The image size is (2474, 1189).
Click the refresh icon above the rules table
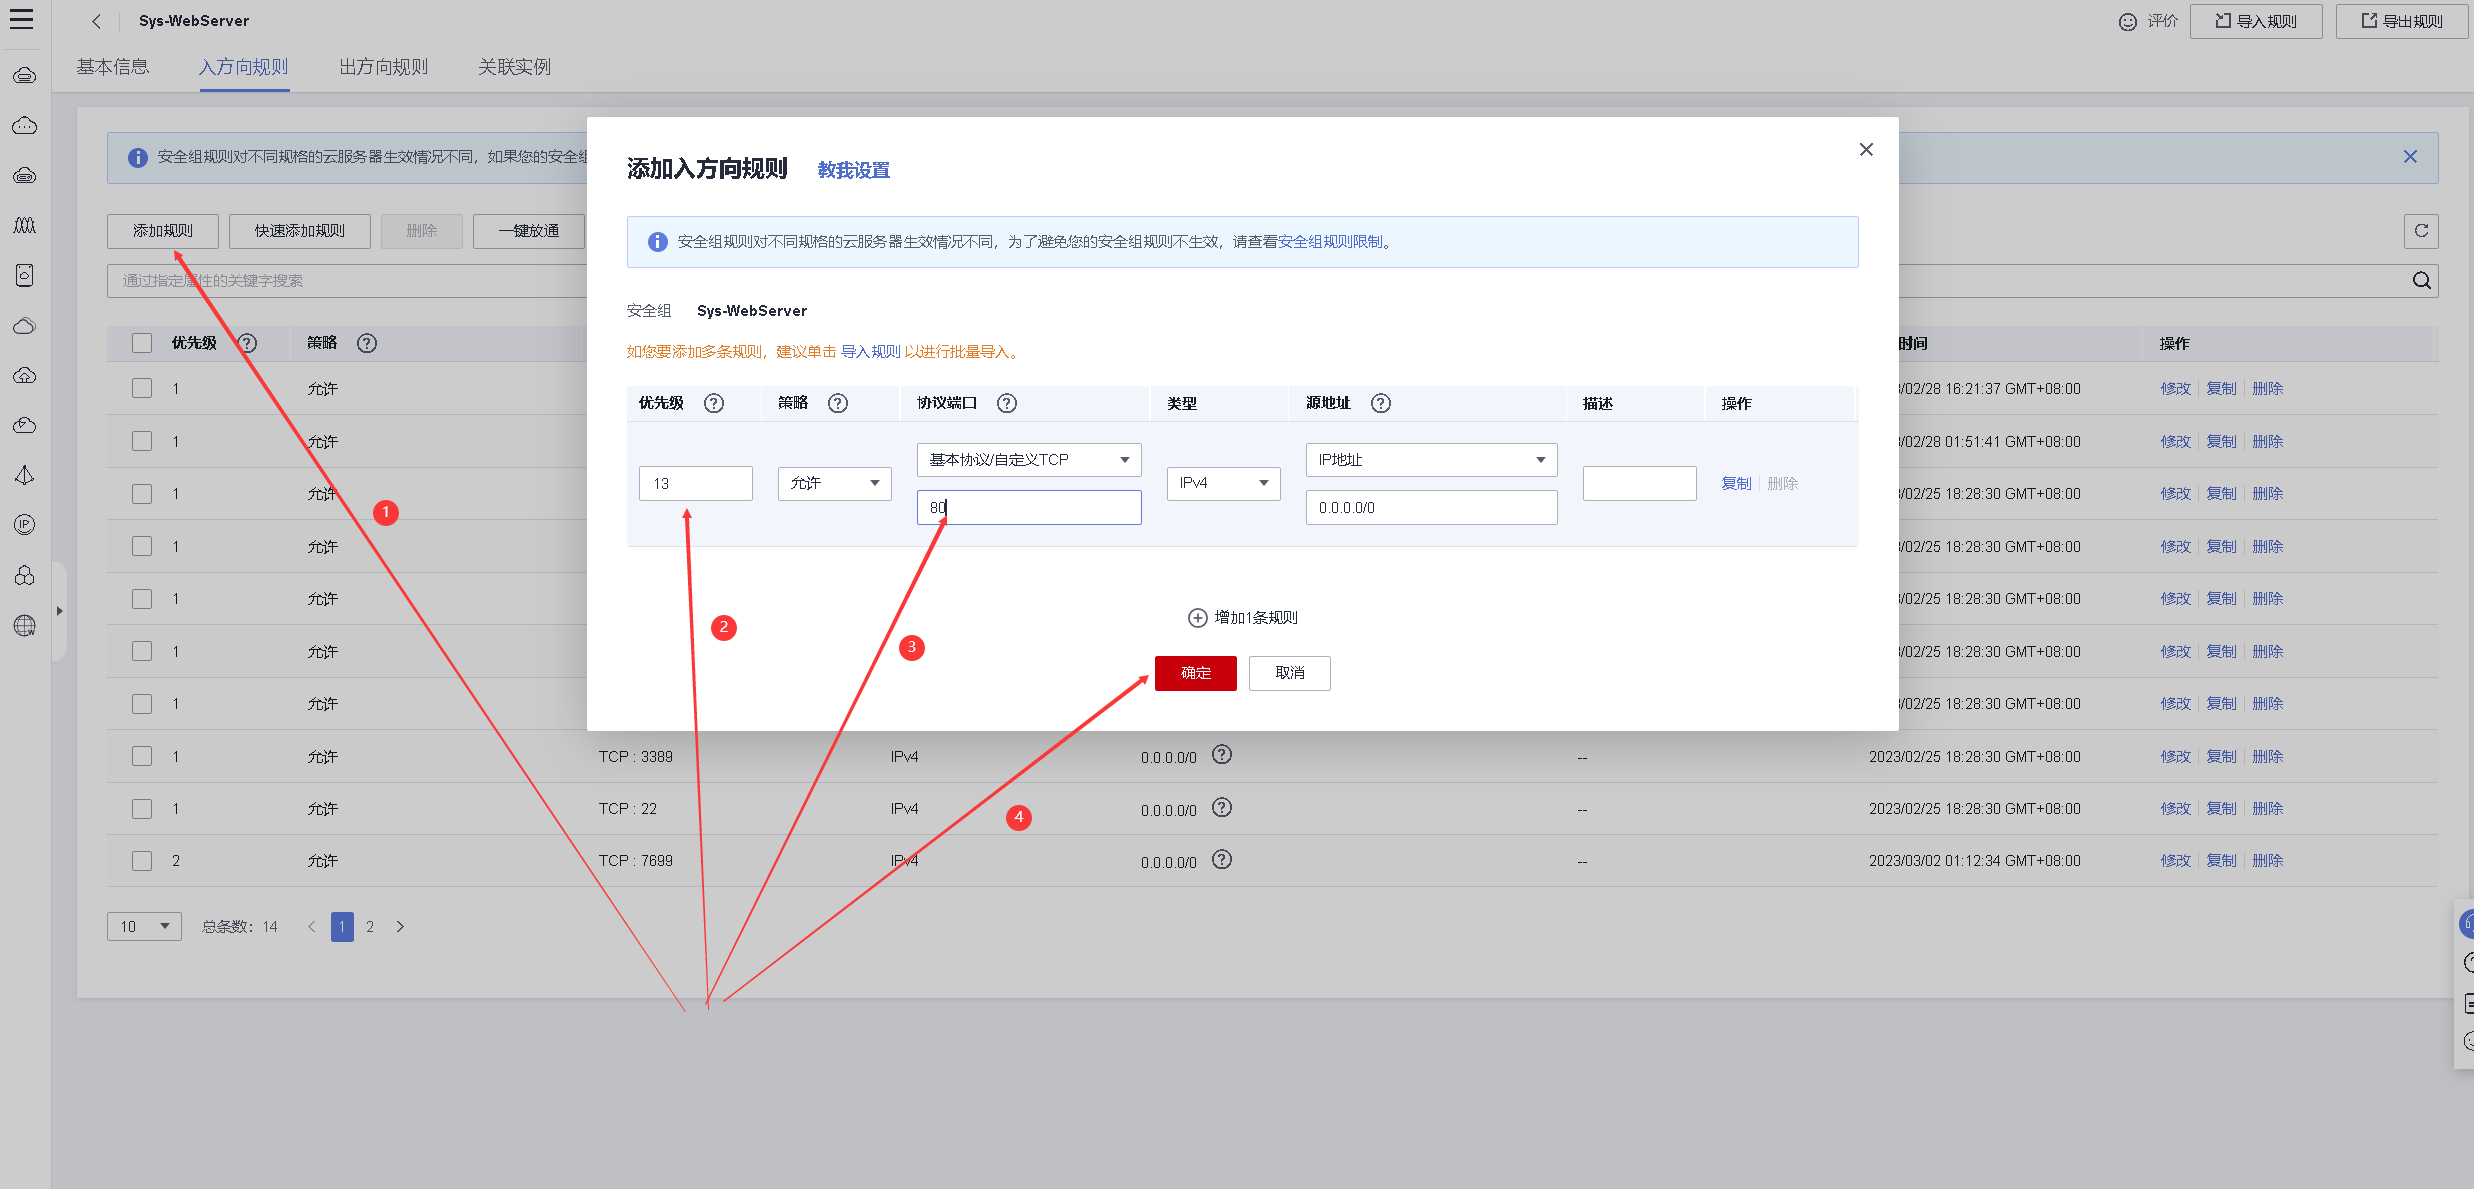(x=2421, y=231)
